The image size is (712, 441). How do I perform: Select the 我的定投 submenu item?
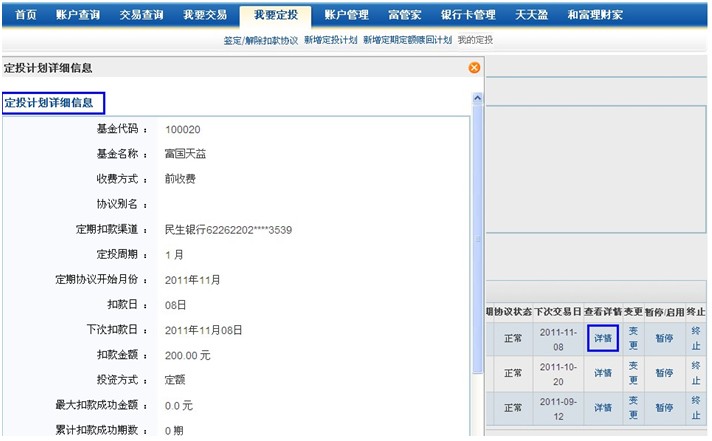[x=475, y=41]
